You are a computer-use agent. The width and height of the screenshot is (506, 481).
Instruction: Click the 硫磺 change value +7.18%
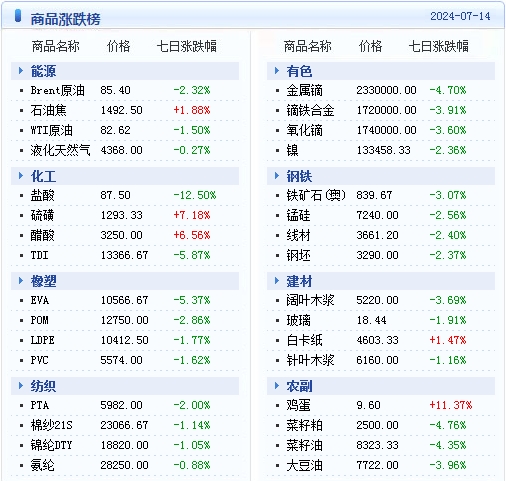(x=192, y=215)
